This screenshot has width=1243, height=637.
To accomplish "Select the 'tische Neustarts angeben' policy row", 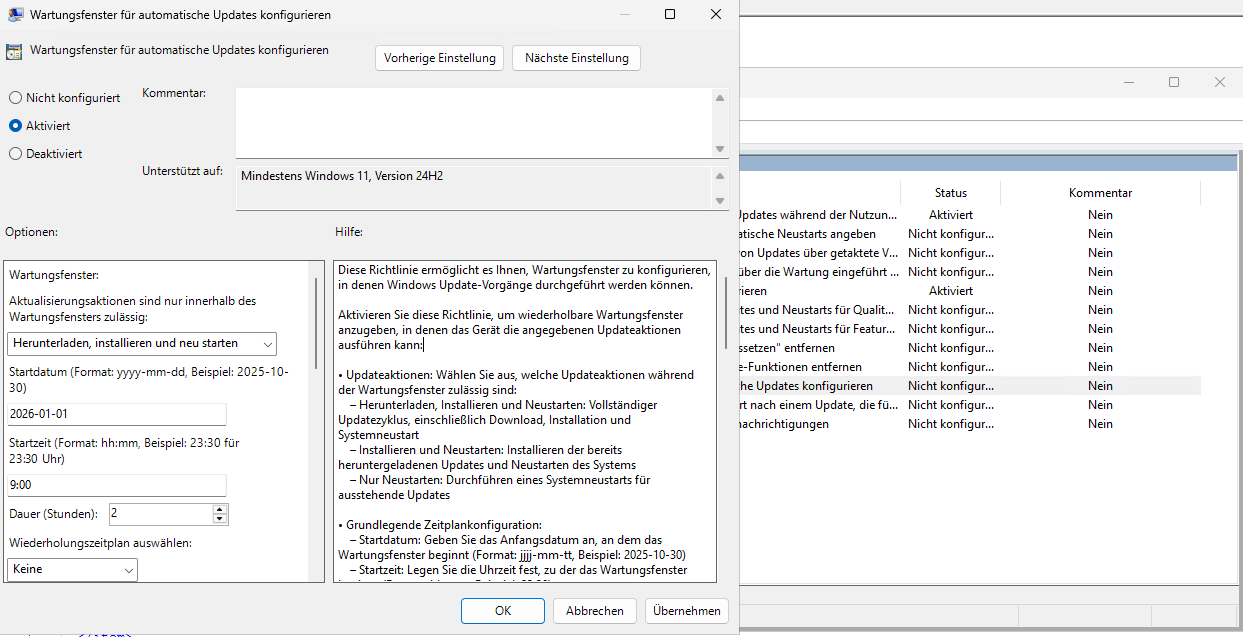I will tap(968, 234).
